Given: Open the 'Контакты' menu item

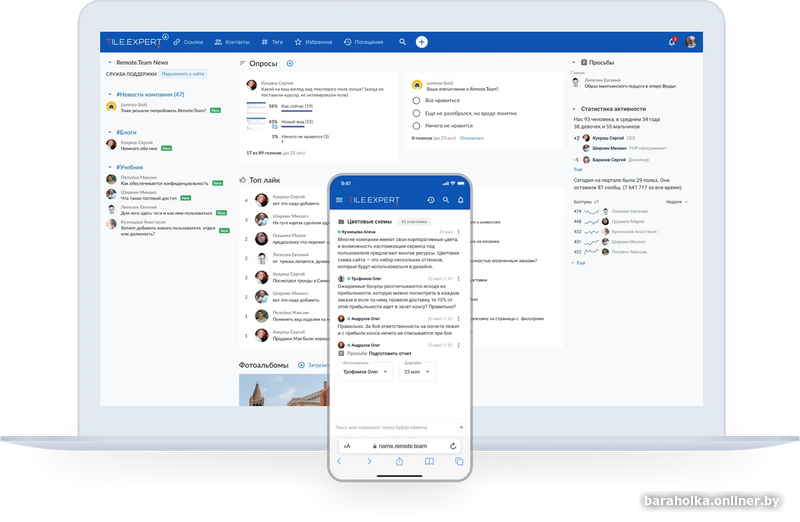Looking at the screenshot, I should tap(232, 42).
